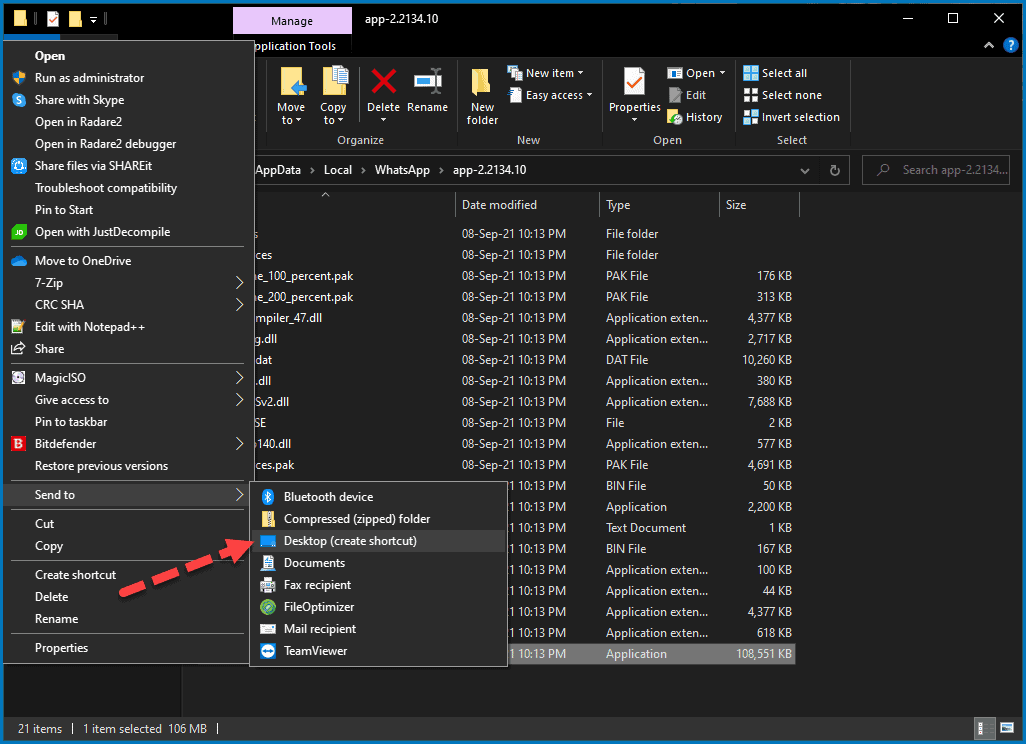Sort by Date modified column header
This screenshot has height=744, width=1026.
coord(527,205)
